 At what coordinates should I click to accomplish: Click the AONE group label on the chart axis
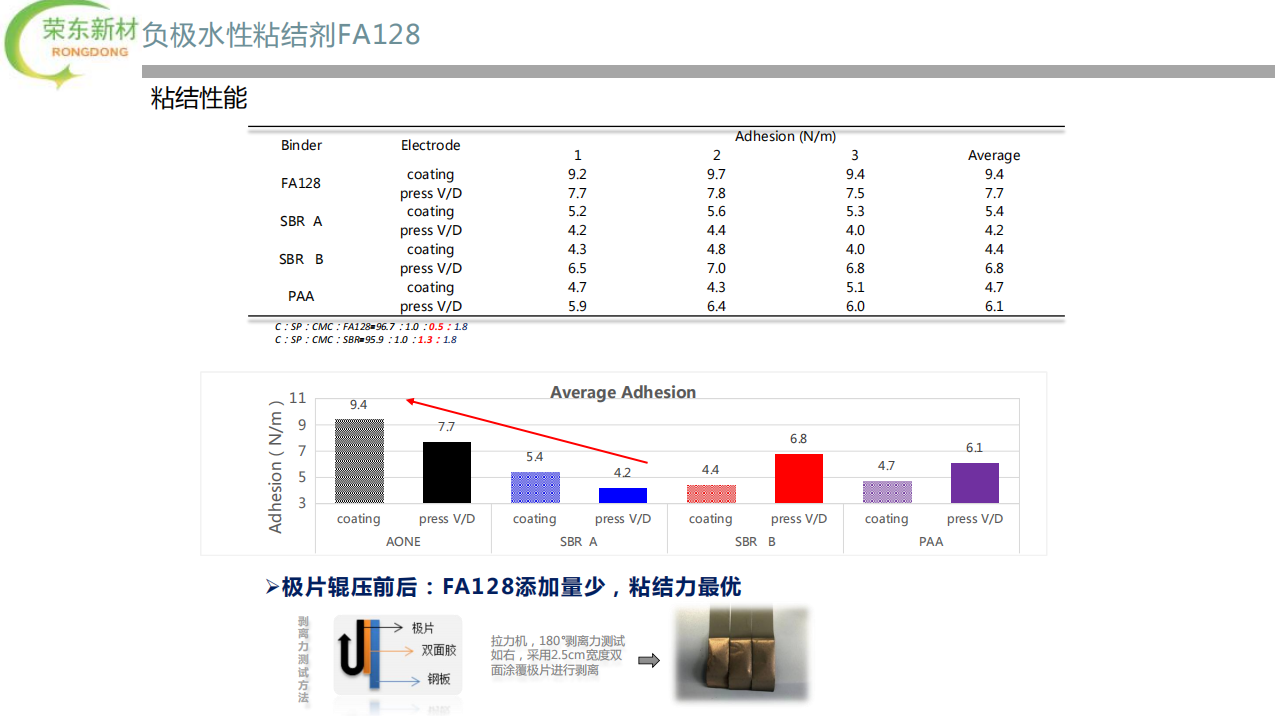pos(403,542)
